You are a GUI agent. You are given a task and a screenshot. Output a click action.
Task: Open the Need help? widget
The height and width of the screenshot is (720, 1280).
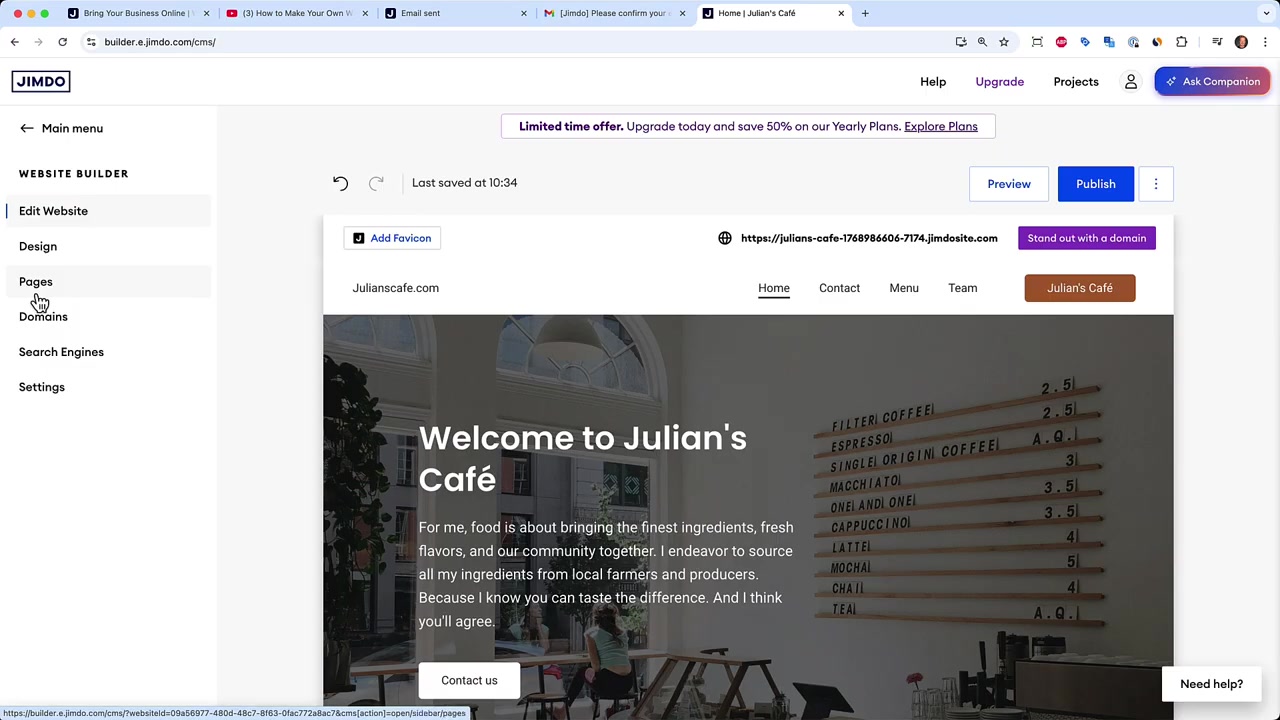(x=1211, y=684)
